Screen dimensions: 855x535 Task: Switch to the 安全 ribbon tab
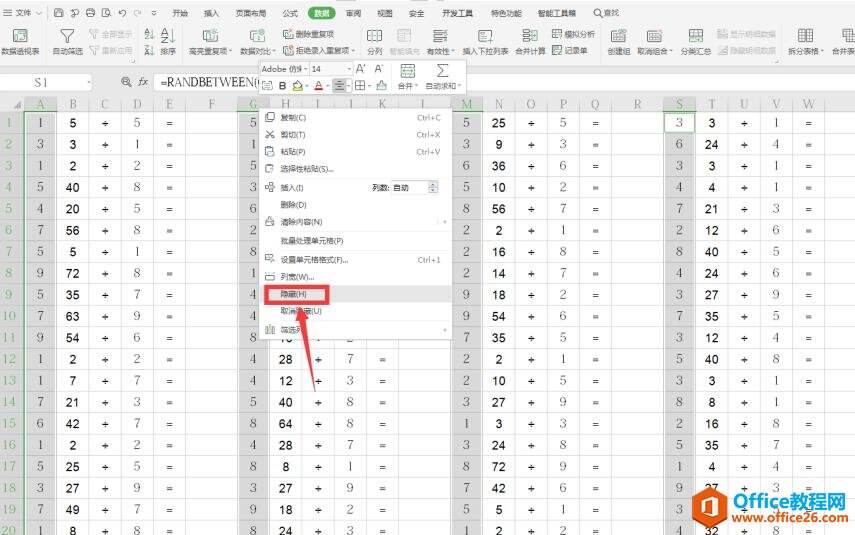[x=417, y=13]
